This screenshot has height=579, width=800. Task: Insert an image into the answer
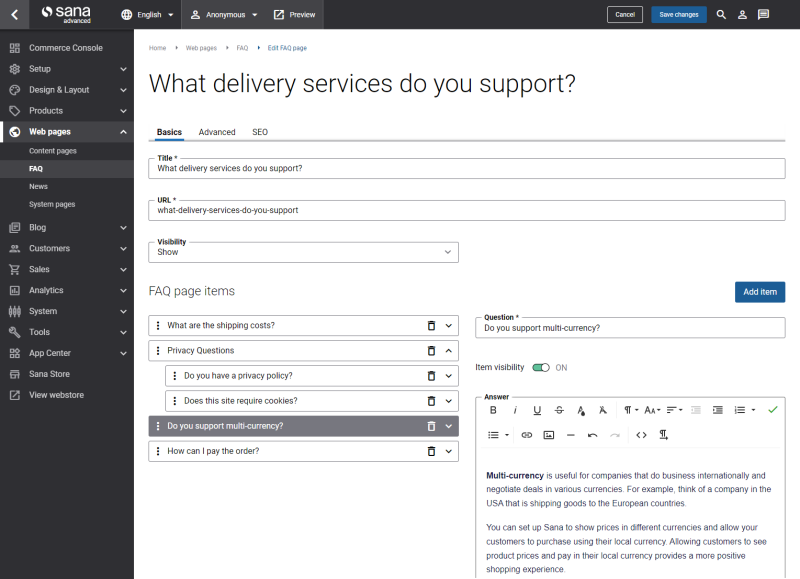click(549, 435)
